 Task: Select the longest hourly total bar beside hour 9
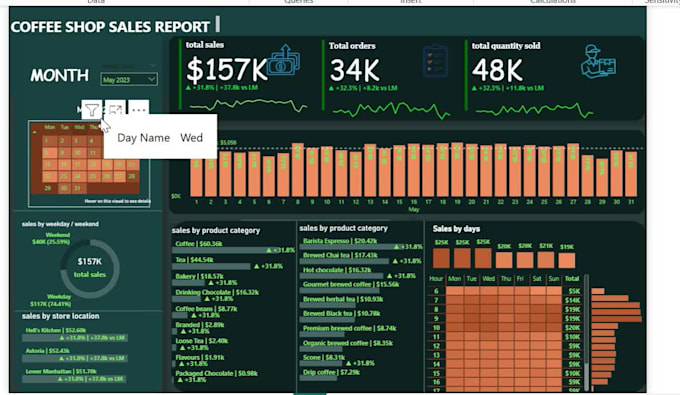(x=616, y=319)
